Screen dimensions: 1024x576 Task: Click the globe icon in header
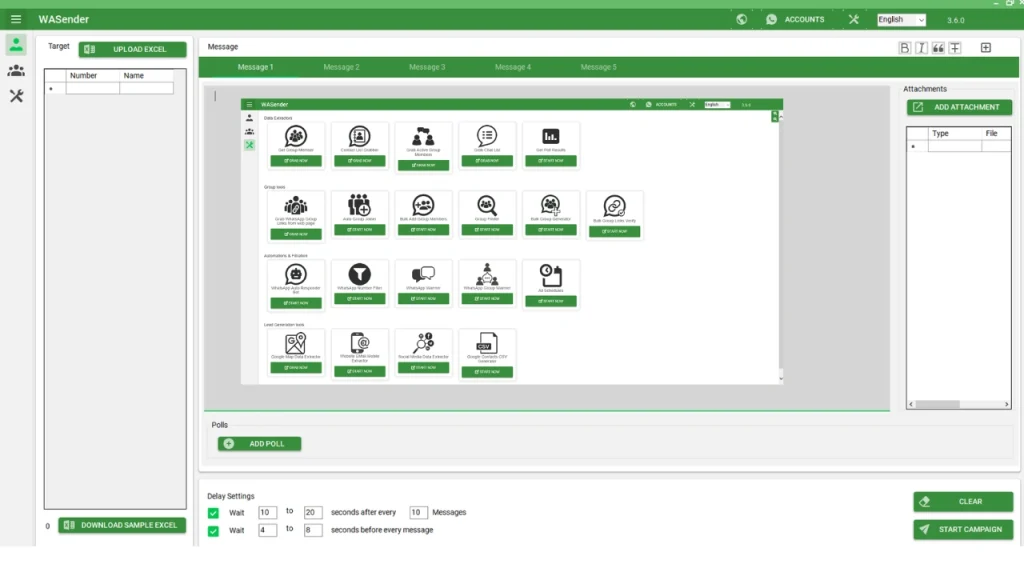741,19
